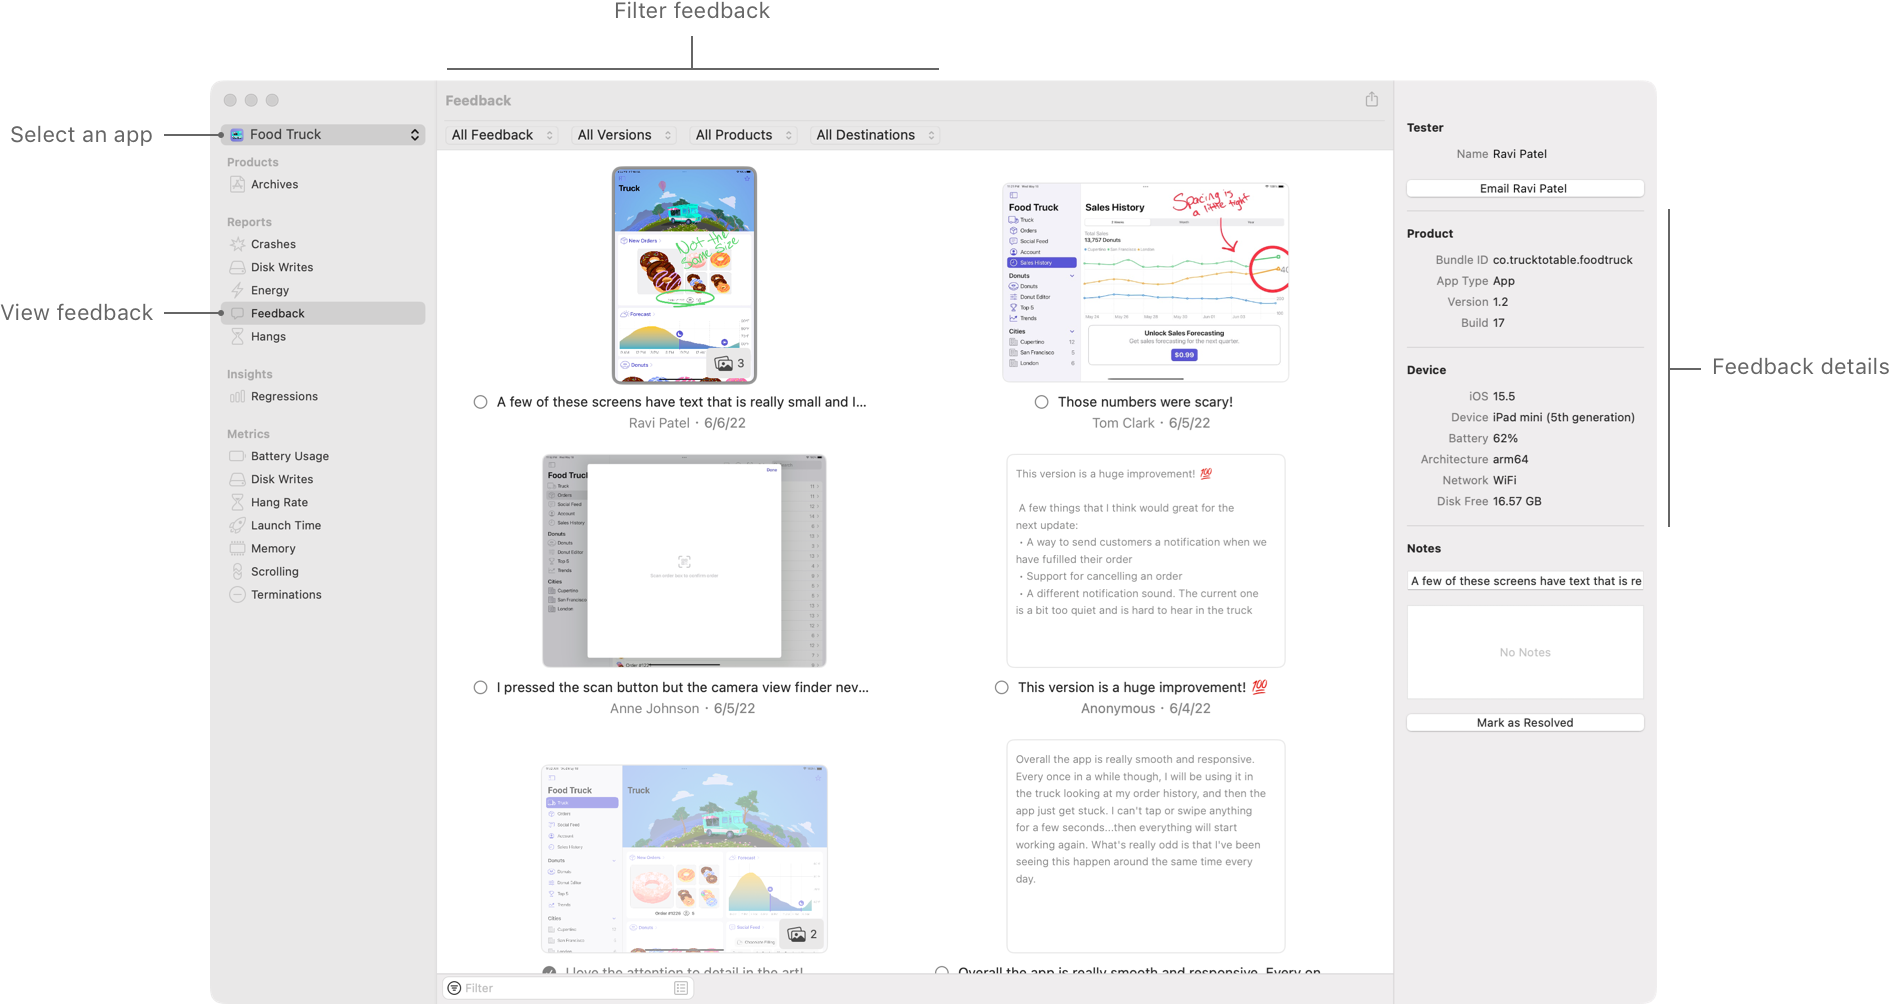This screenshot has width=1892, height=1006.
Task: Open the Energy report
Action: point(270,290)
